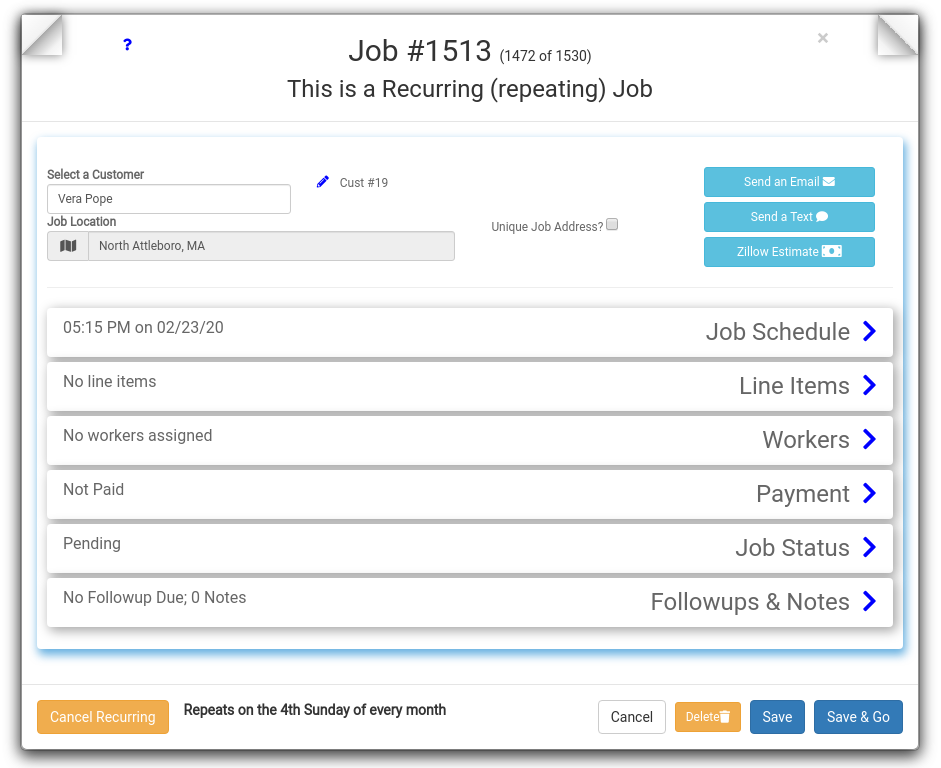Enable the Unique Job Address checkbox

[611, 224]
